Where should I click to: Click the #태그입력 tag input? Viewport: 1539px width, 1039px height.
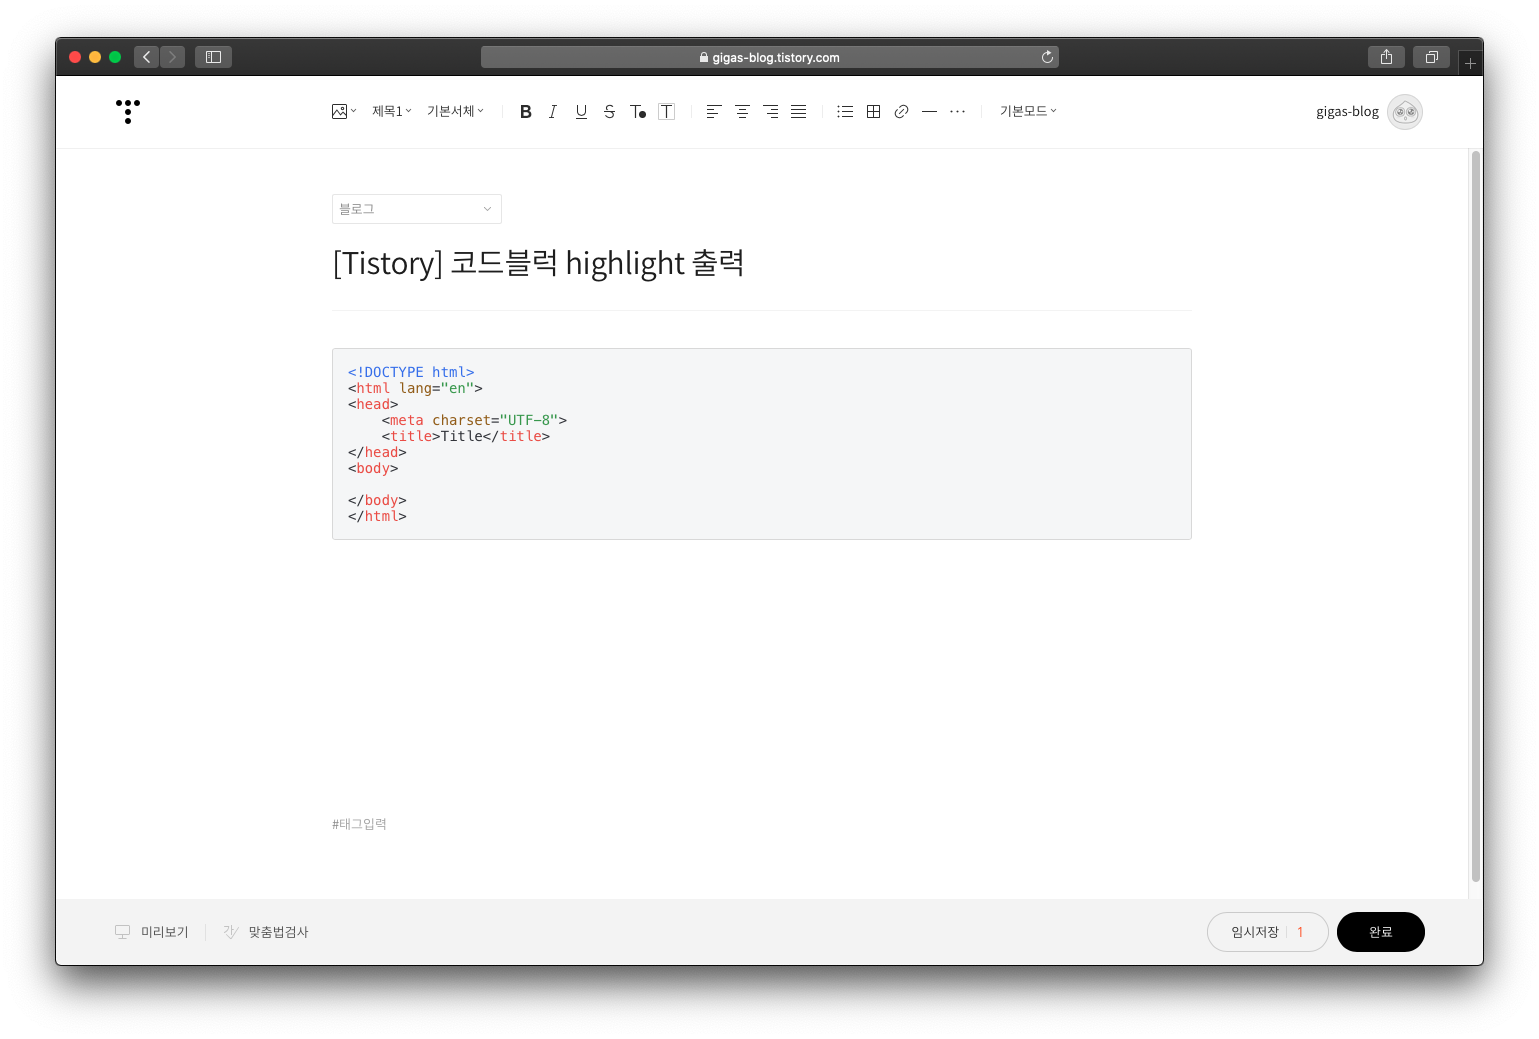(359, 824)
